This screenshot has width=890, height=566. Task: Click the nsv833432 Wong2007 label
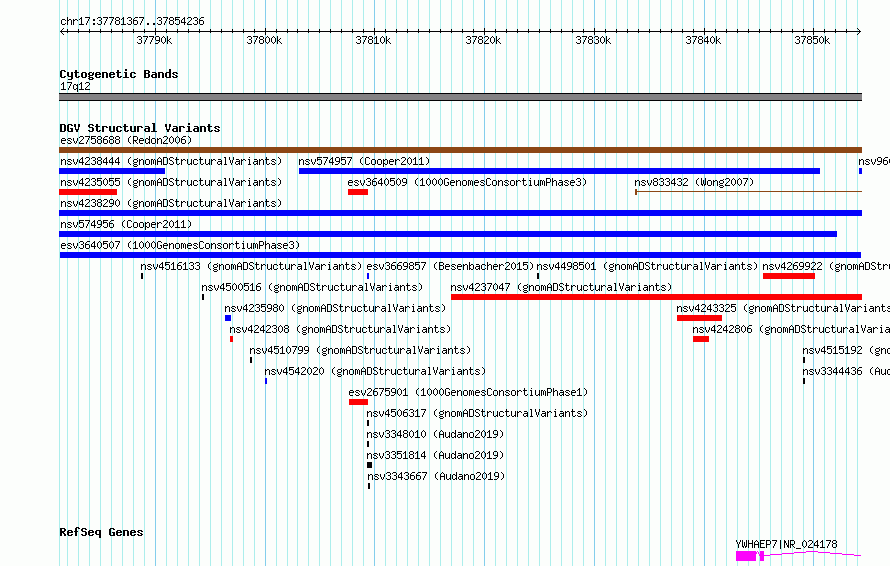tap(694, 182)
